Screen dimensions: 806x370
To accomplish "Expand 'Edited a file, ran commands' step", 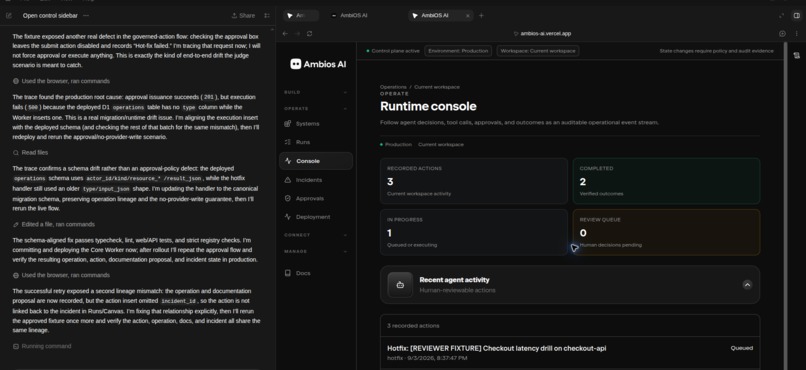I will 54,224.
